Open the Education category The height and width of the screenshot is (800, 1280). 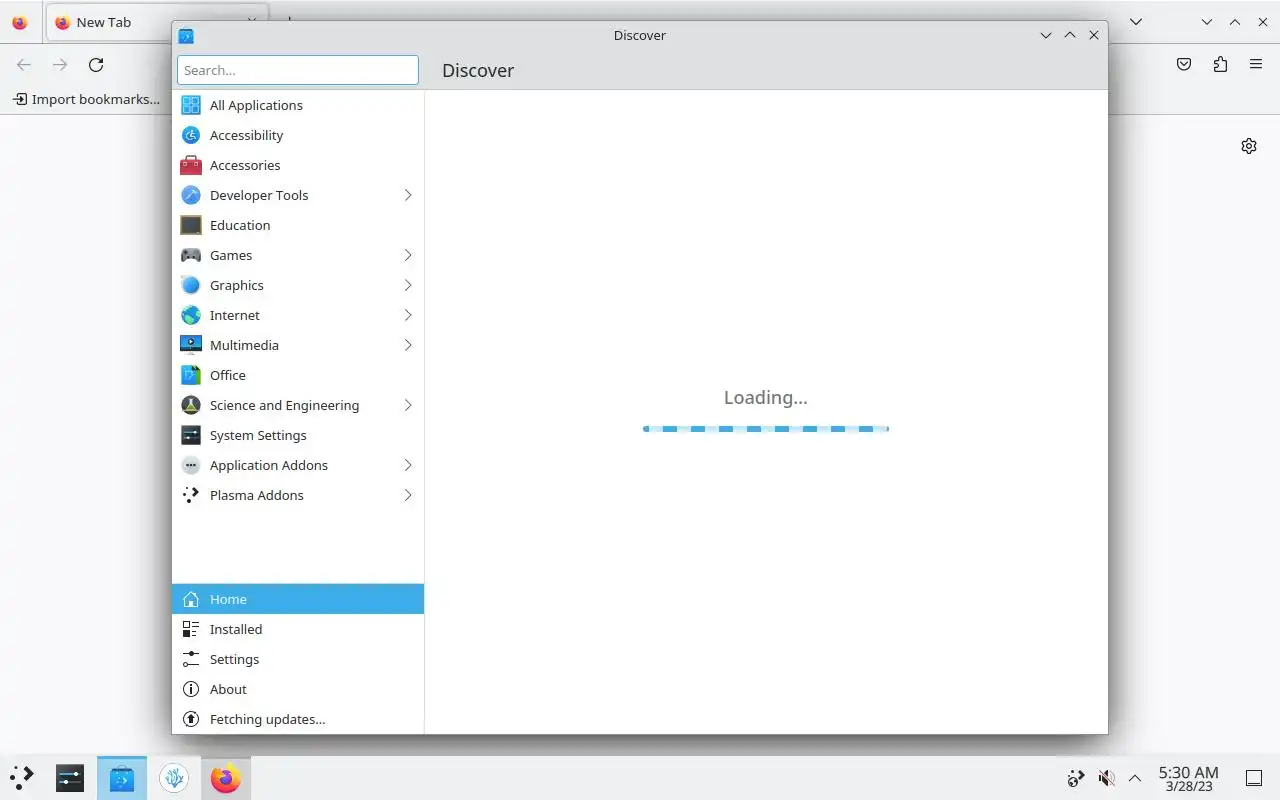(x=298, y=225)
